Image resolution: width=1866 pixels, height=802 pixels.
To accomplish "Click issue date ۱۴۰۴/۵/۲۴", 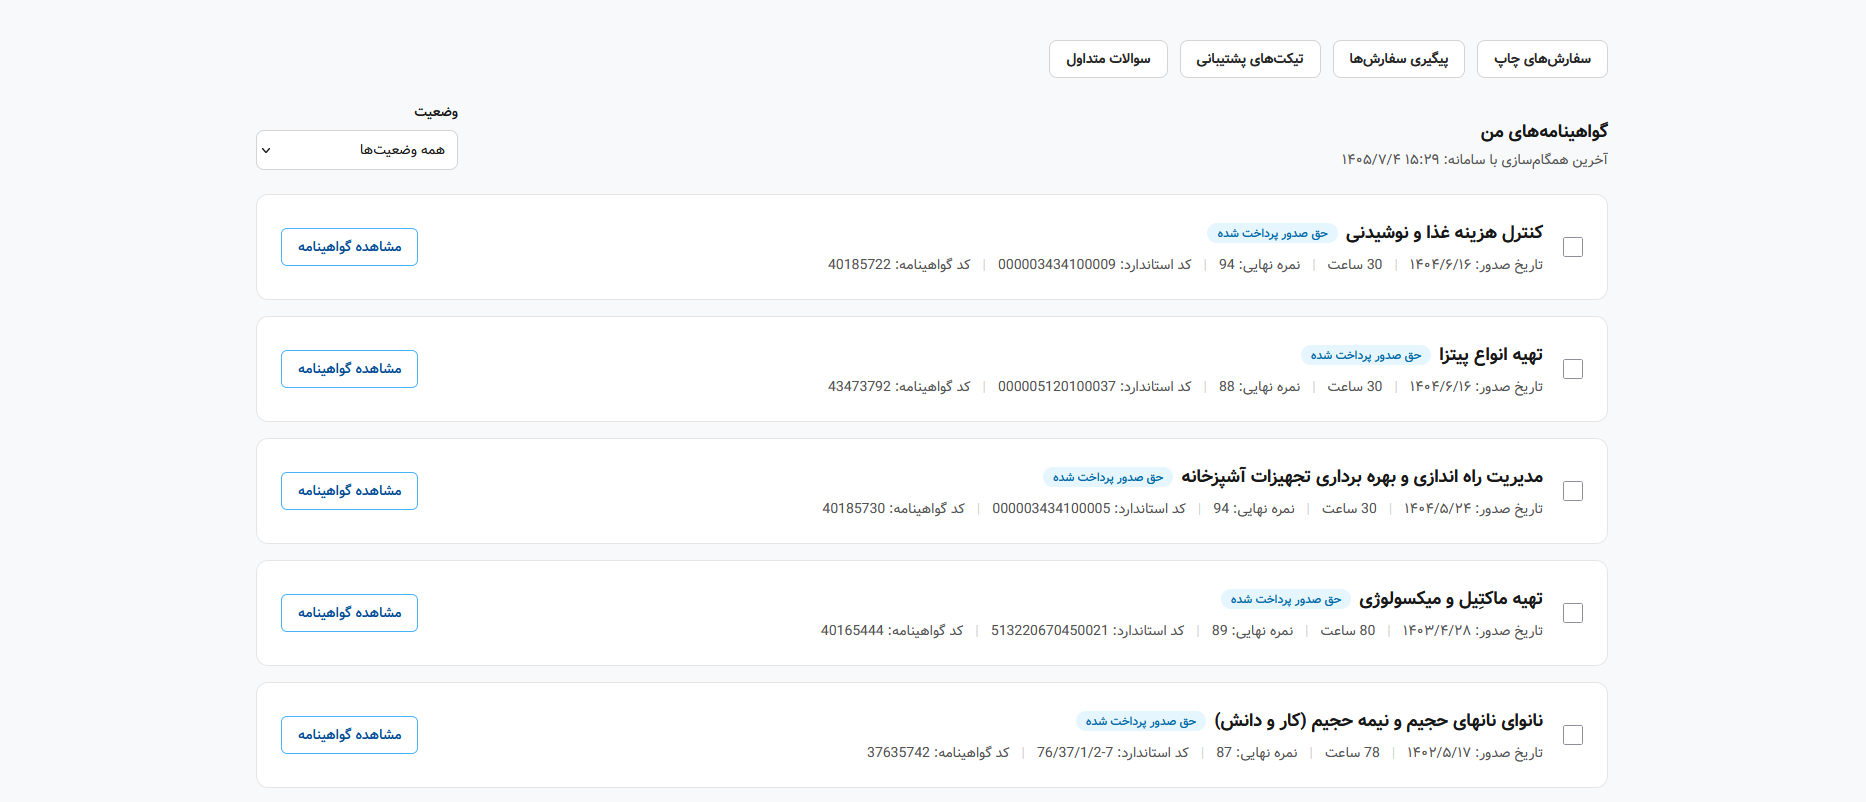I will click(1473, 508).
